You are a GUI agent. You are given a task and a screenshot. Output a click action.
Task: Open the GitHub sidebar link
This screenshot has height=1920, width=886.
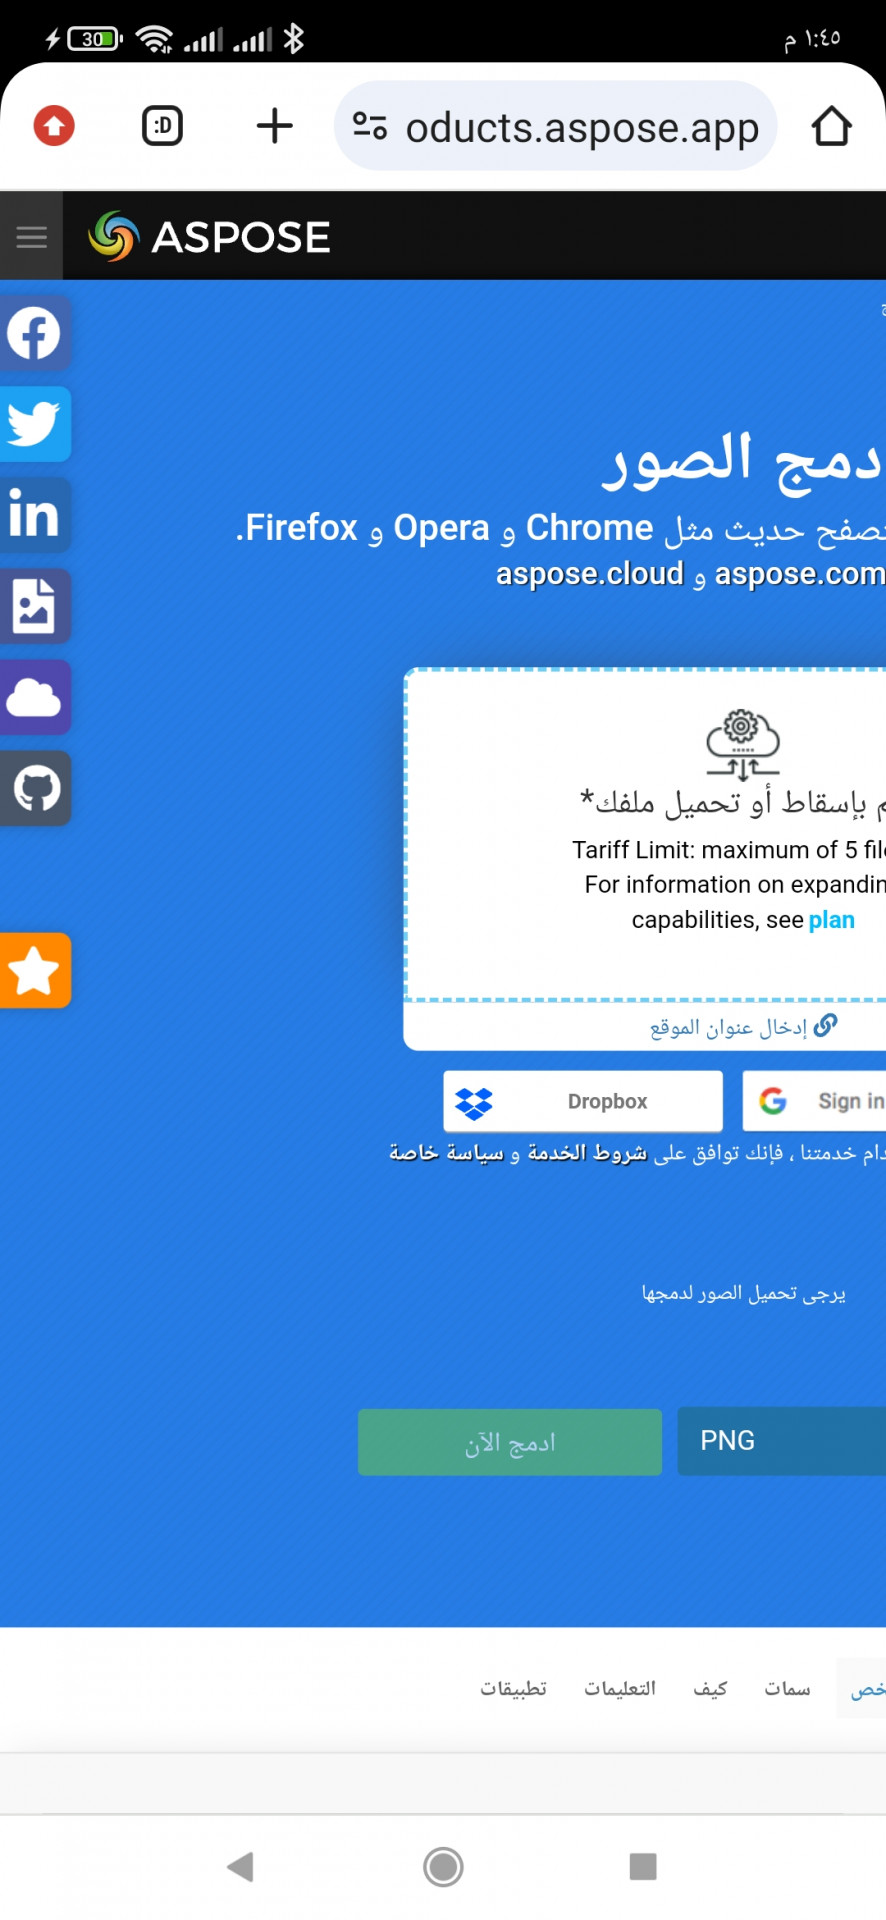point(35,788)
